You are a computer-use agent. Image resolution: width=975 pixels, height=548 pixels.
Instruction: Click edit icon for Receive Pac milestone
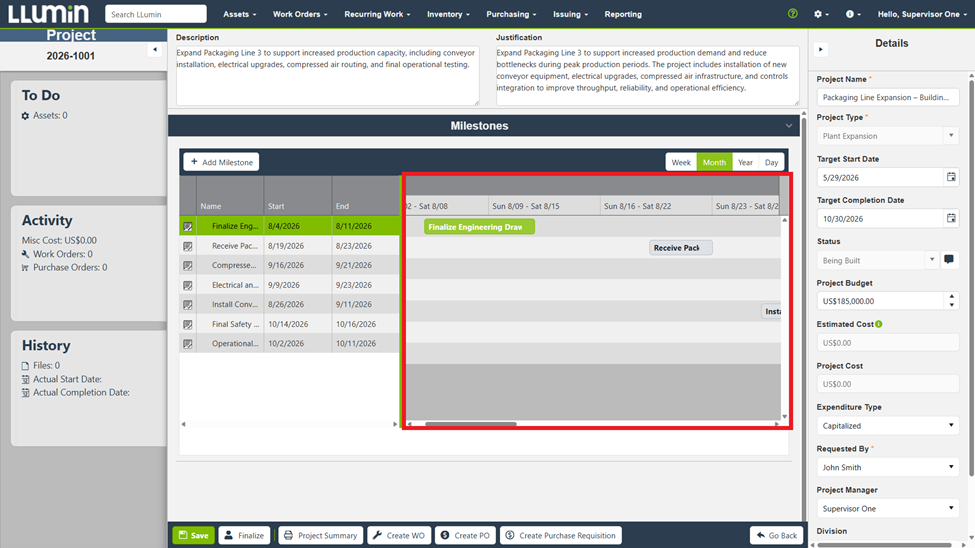pyautogui.click(x=188, y=246)
